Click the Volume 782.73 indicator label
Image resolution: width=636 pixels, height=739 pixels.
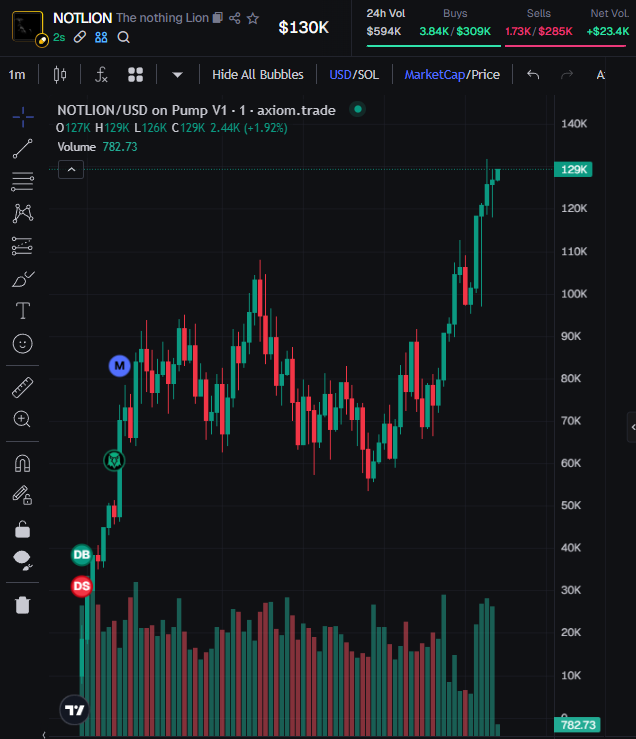98,147
